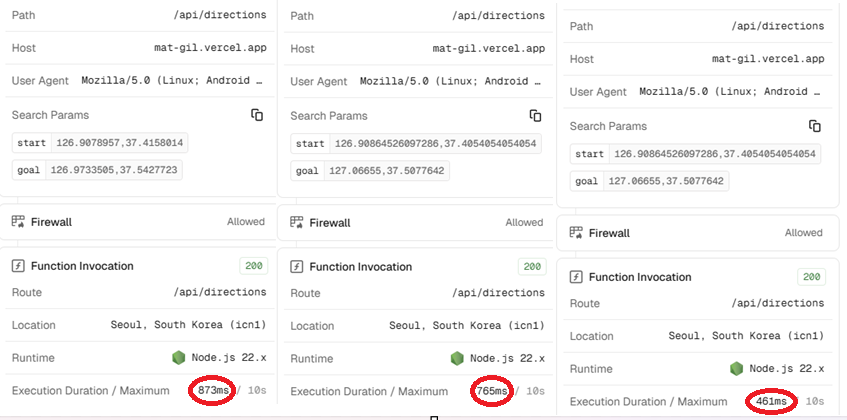Viewport: 847px width, 420px height.
Task: Click left panel (873ms) Firewall Allowed status
Action: click(x=246, y=221)
